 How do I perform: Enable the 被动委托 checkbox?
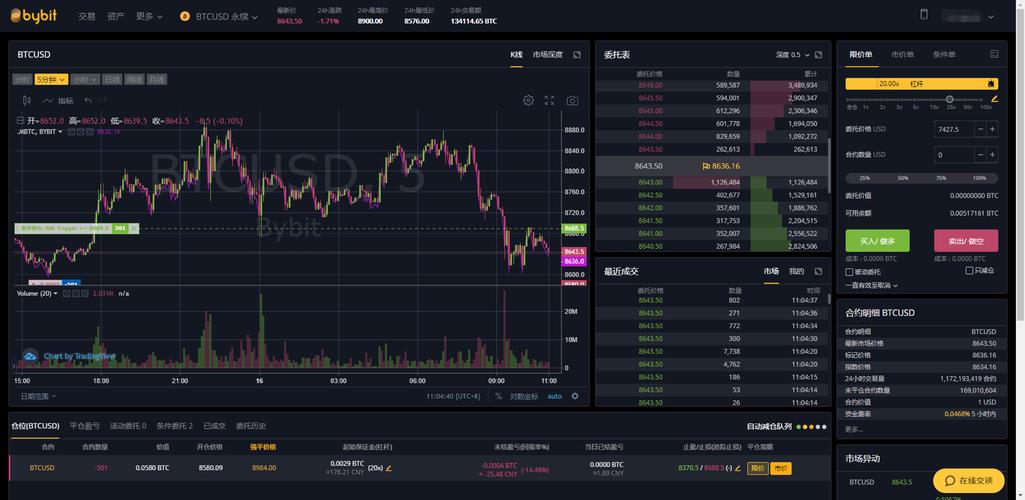[x=849, y=272]
